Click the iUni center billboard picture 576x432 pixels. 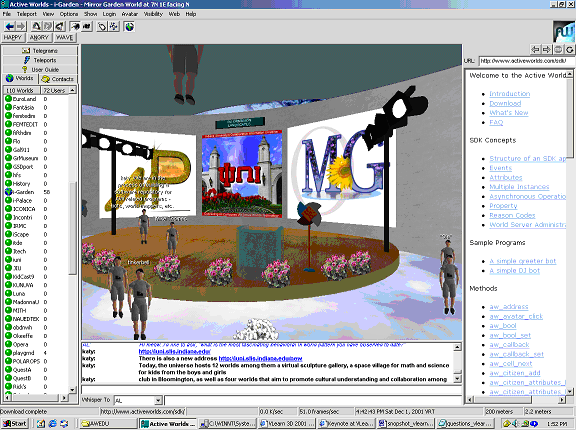pos(242,173)
